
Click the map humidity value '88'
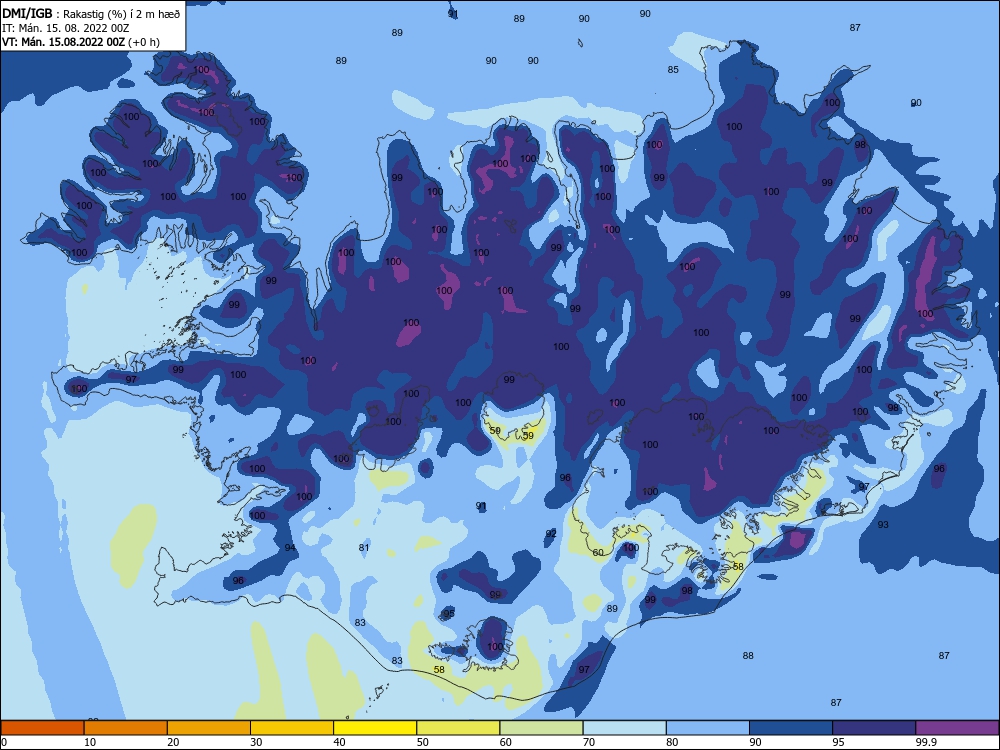[x=748, y=656]
